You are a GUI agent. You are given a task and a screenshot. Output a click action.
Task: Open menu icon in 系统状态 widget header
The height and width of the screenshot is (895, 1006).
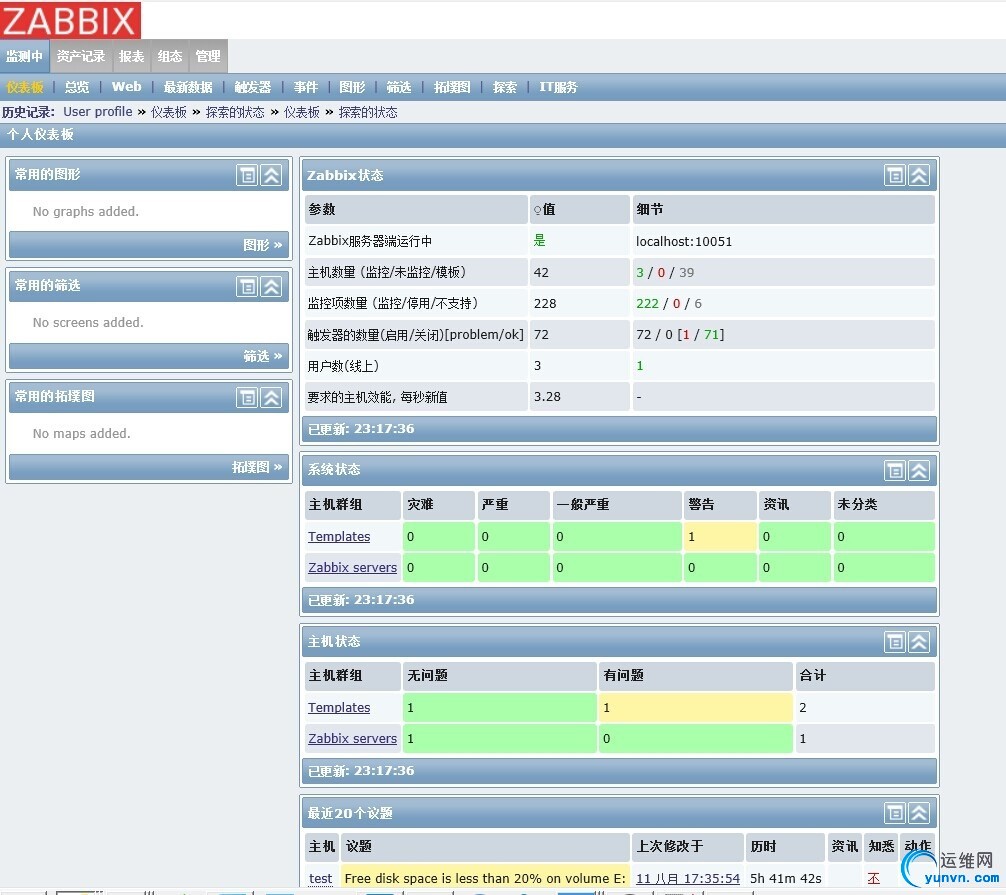895,470
